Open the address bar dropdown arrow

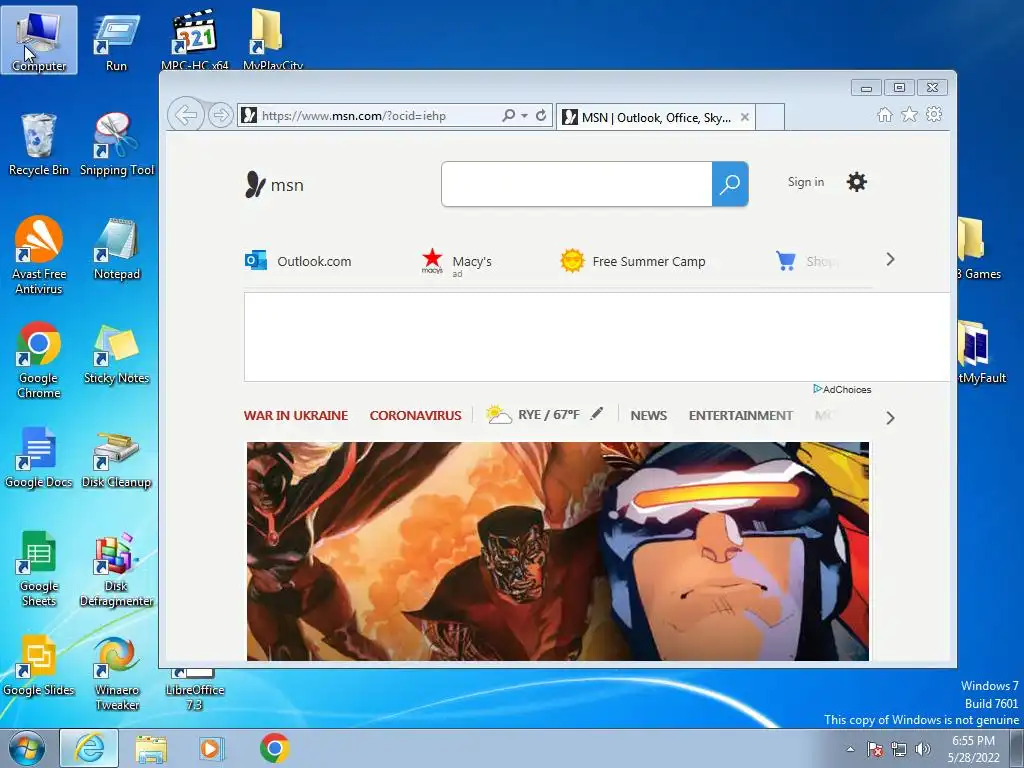click(x=524, y=116)
